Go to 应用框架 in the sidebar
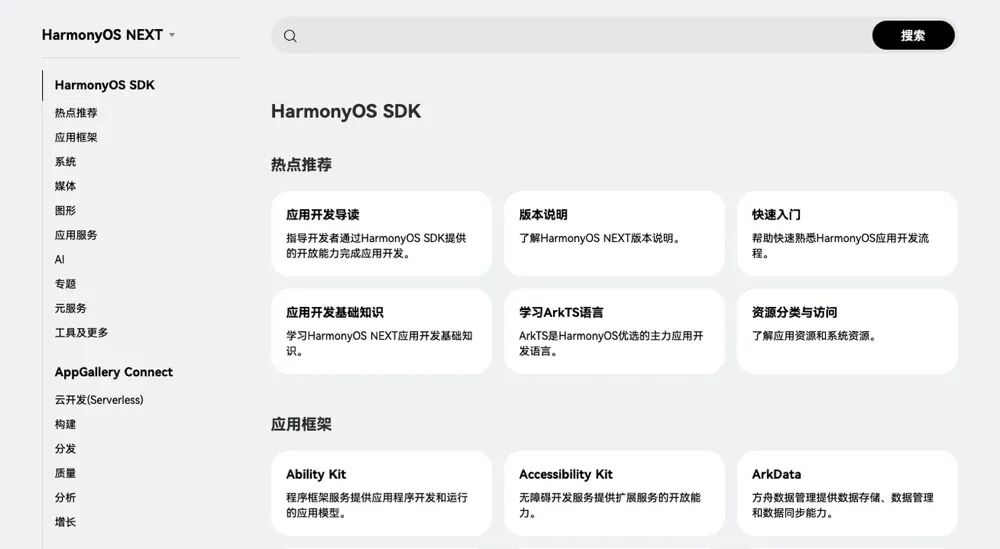Screen dimensions: 1000x549 76,137
